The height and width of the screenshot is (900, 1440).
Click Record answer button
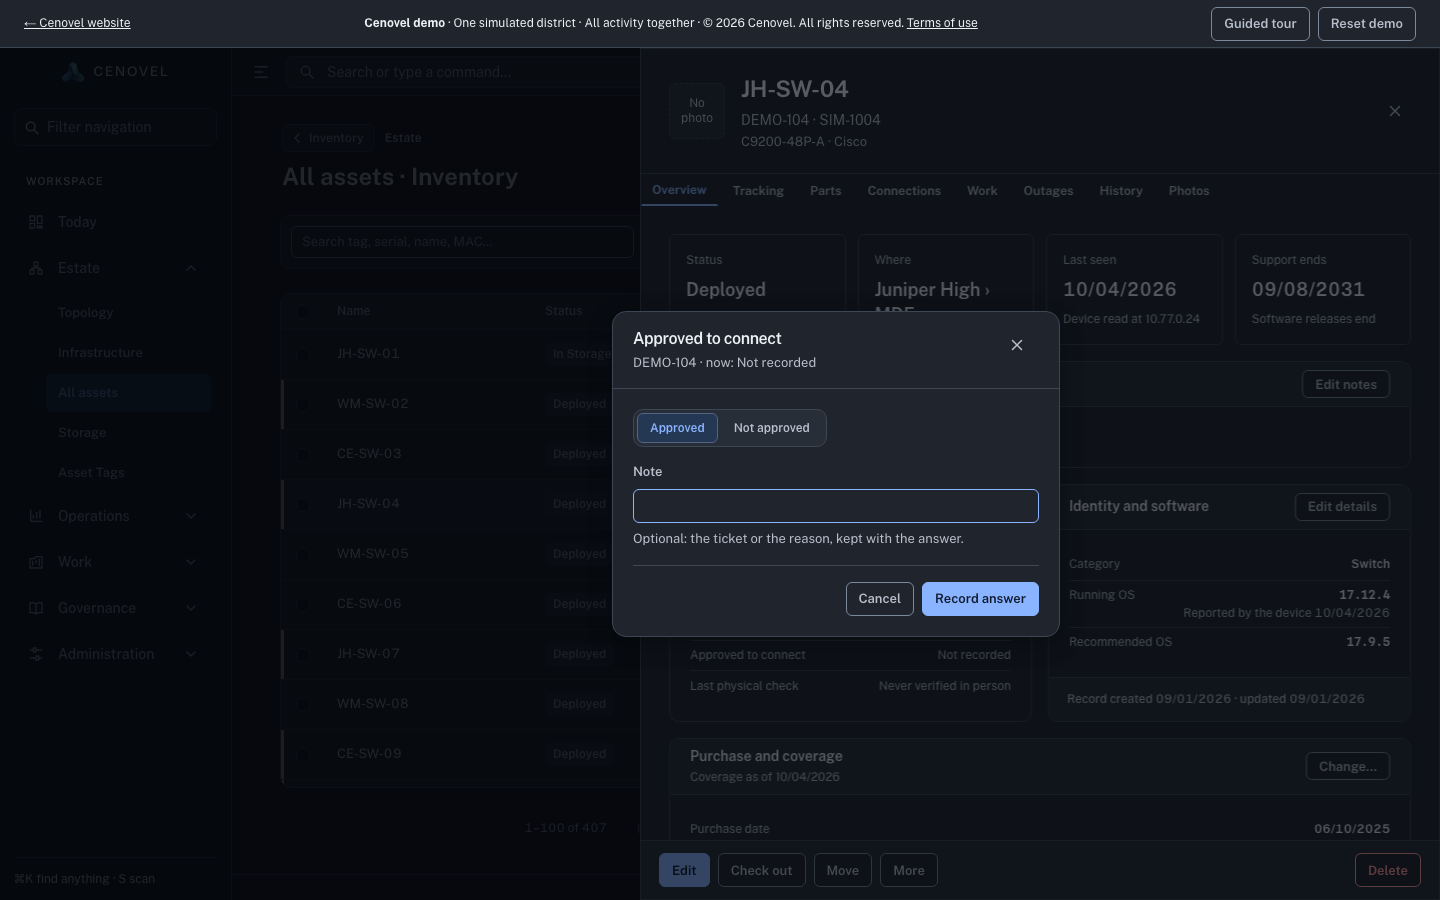click(x=980, y=599)
